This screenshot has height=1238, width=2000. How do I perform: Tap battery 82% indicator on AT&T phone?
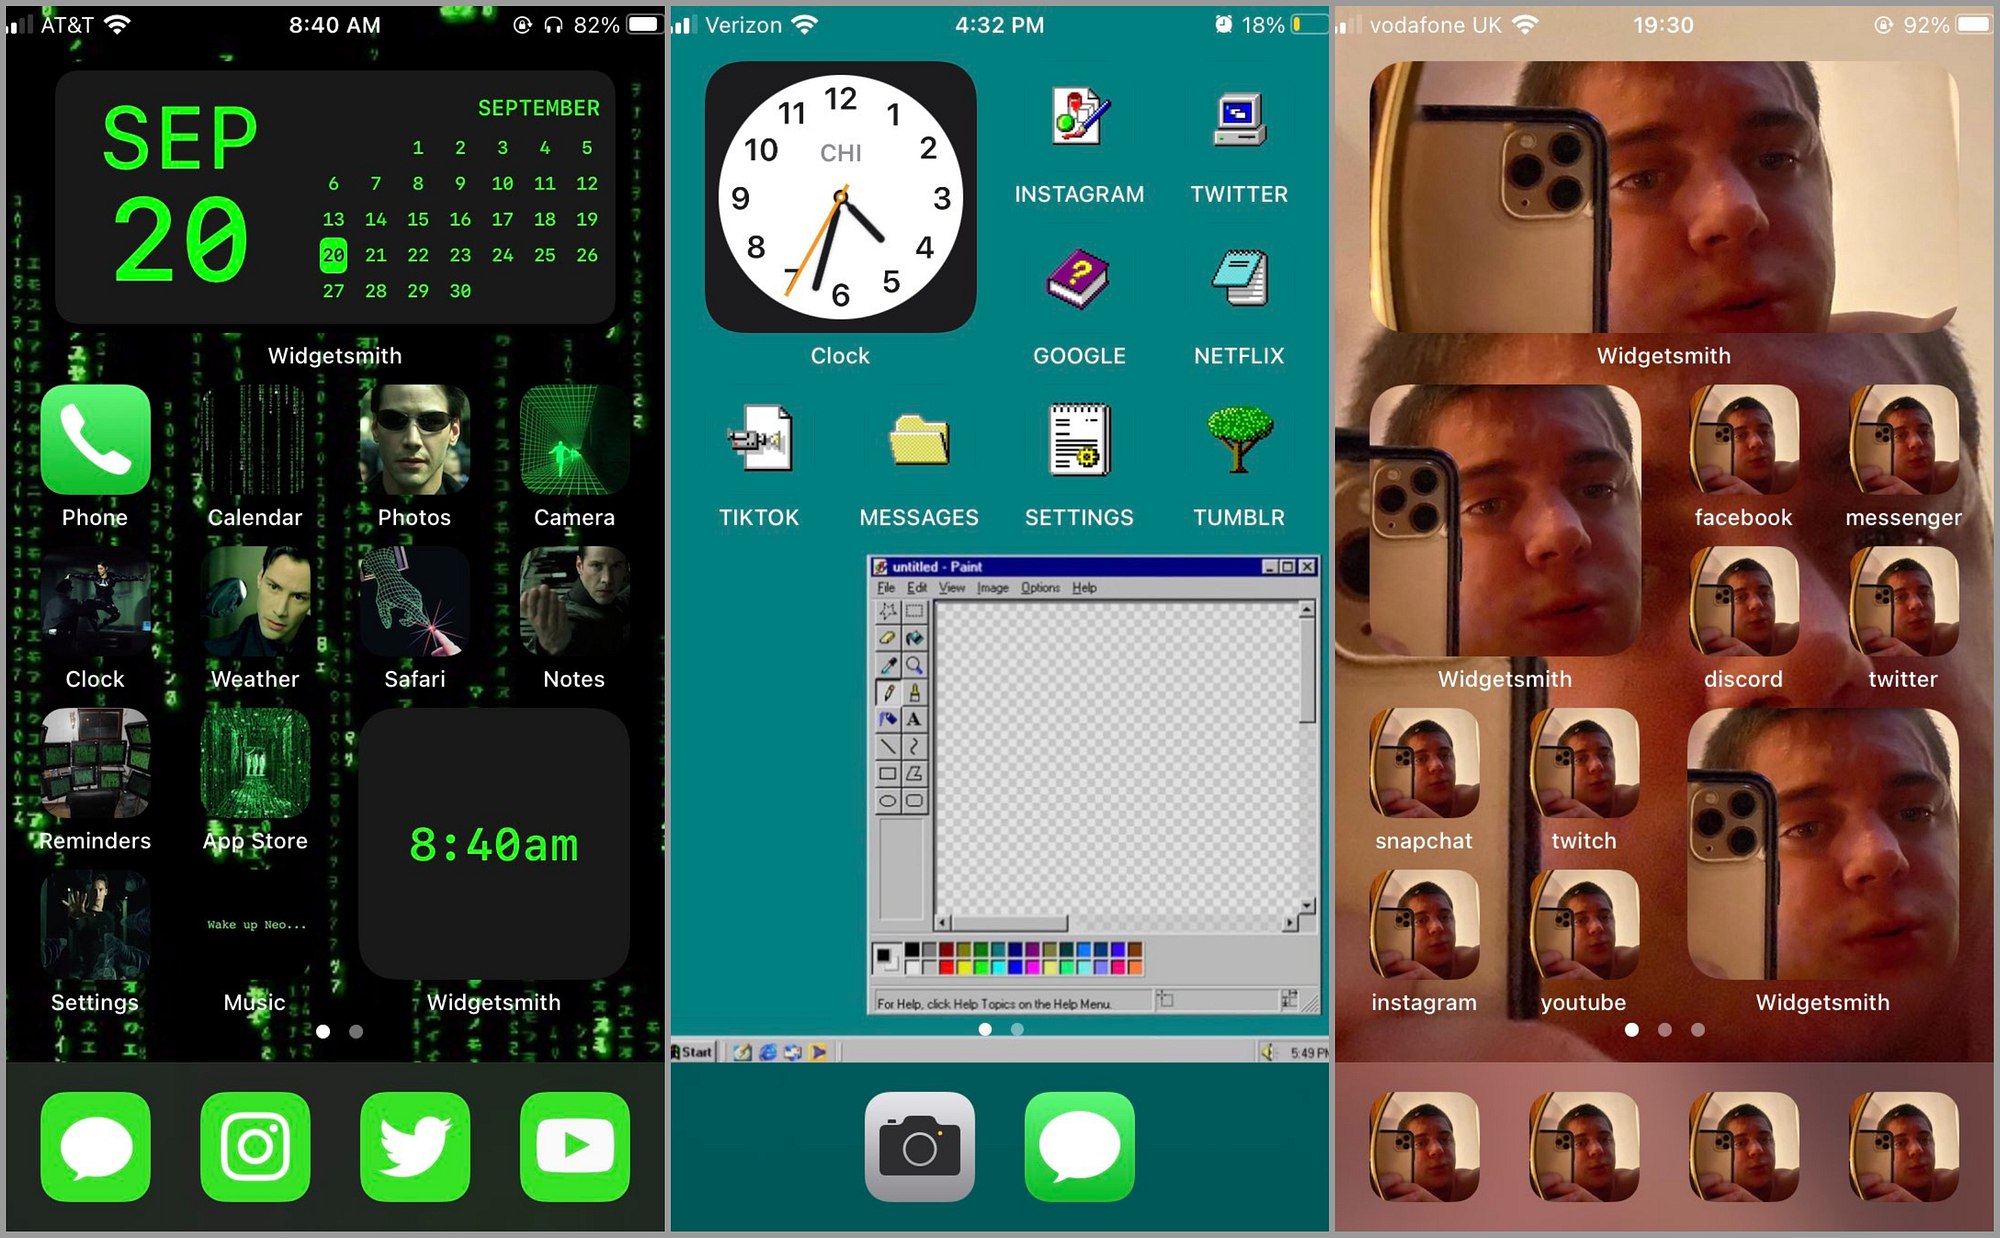tap(617, 25)
